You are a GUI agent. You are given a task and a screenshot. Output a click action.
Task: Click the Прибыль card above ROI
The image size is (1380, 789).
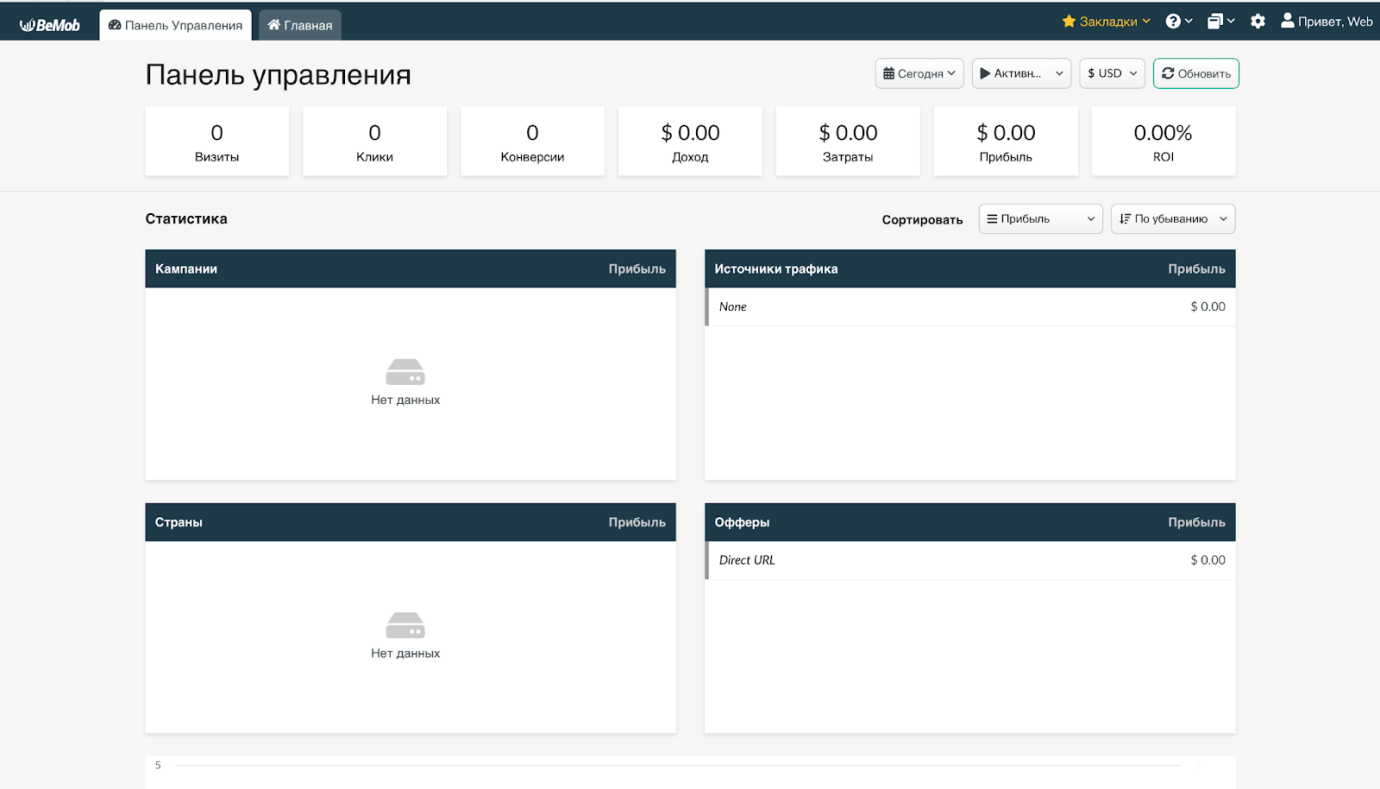(x=1006, y=142)
